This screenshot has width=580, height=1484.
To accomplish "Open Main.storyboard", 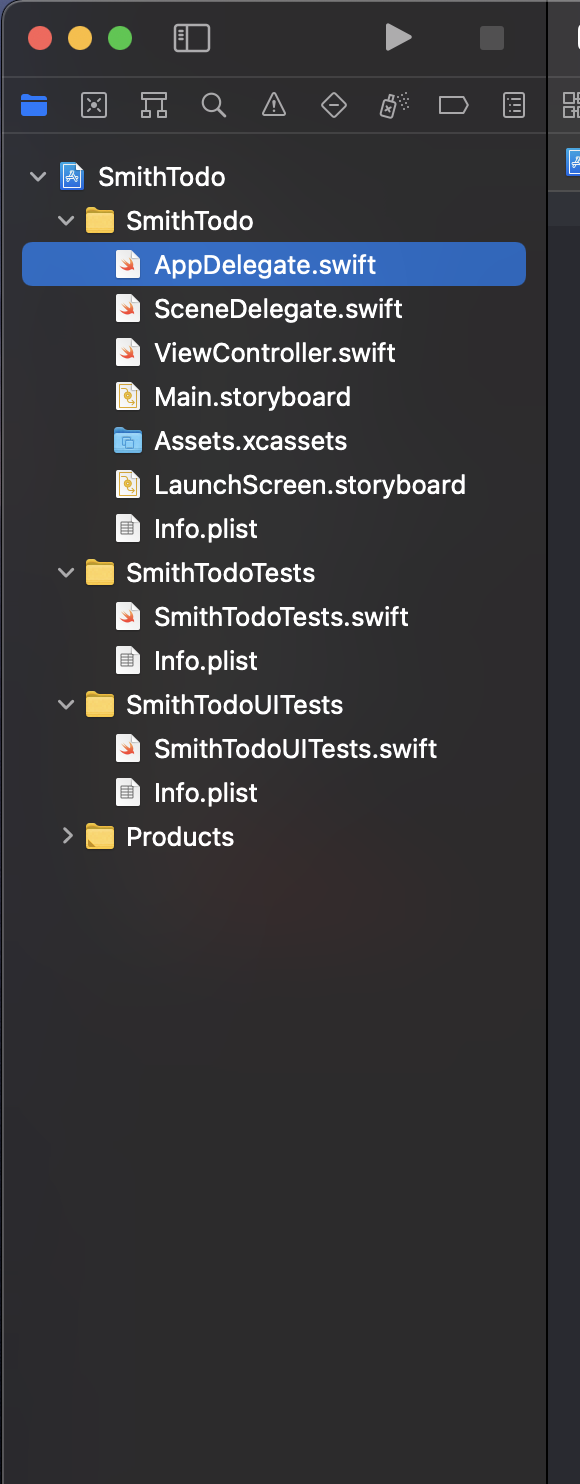I will (x=252, y=397).
